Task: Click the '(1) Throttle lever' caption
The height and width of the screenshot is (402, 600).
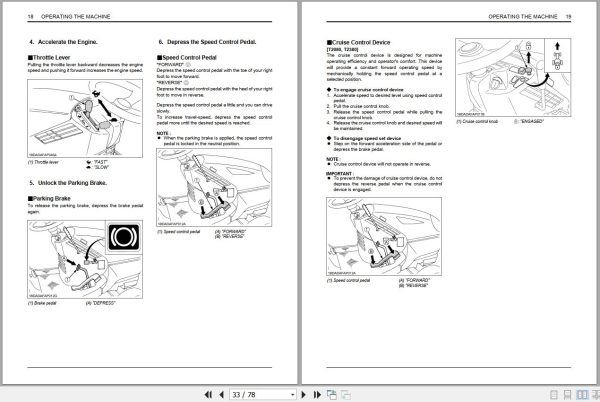Action: coord(43,162)
